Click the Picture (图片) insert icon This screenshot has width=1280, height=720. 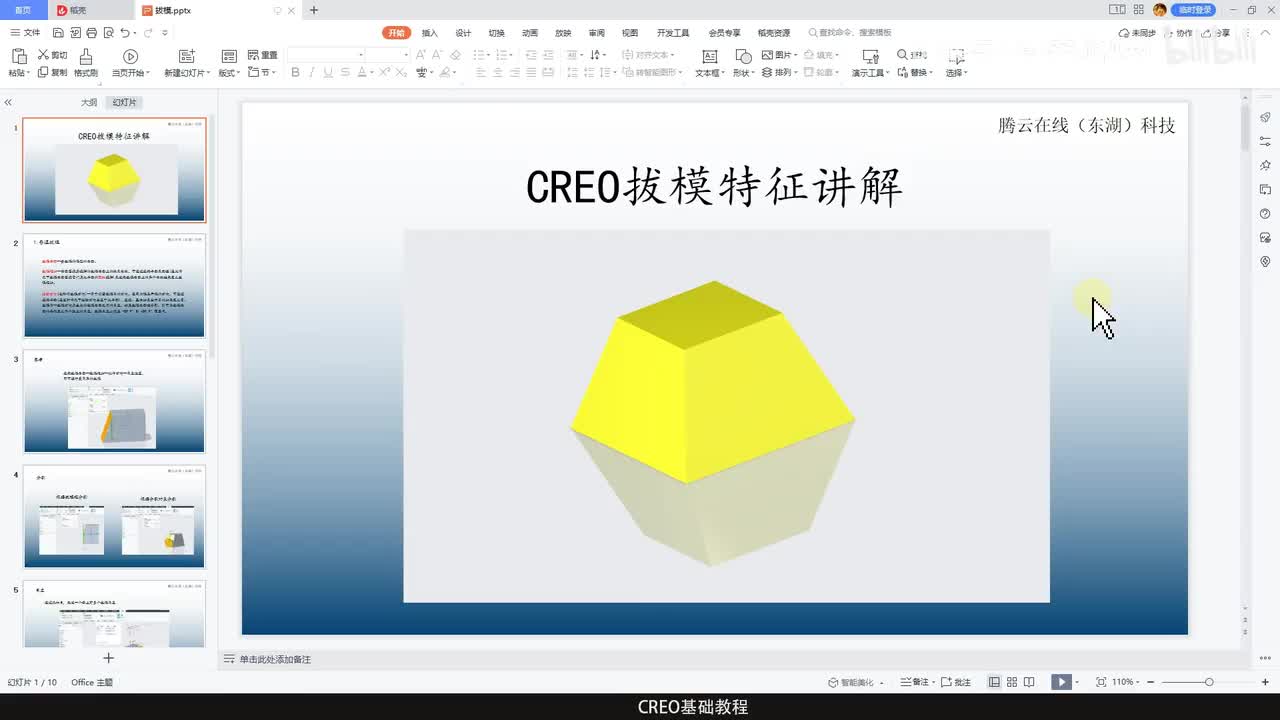767,55
